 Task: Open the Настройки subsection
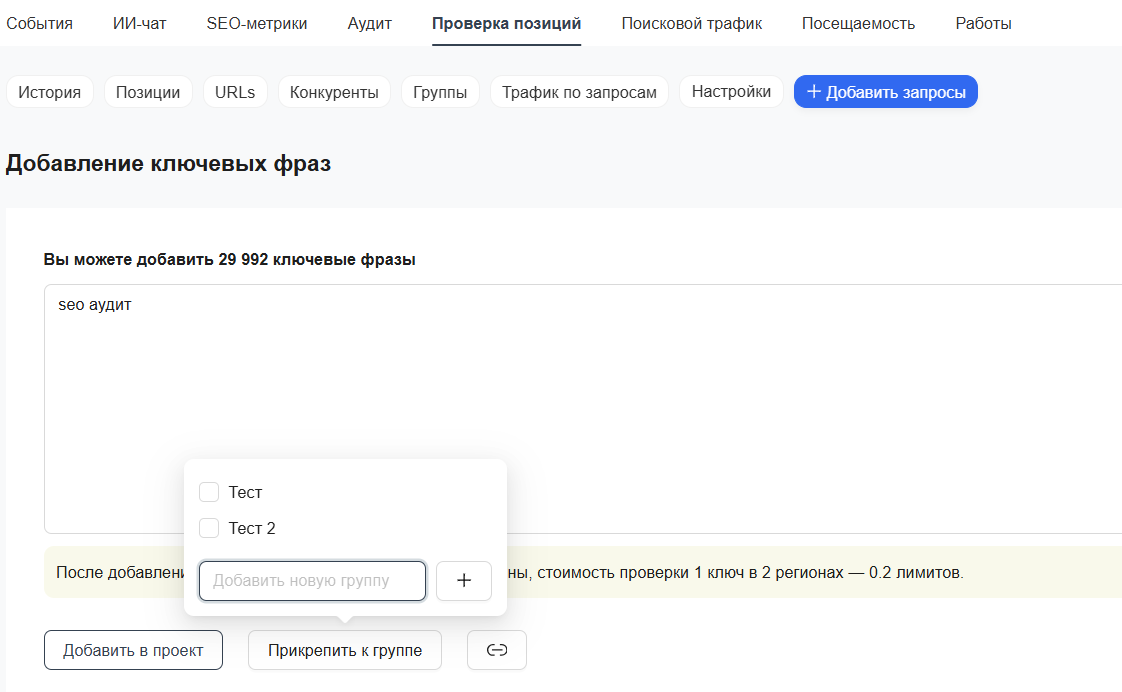click(731, 92)
